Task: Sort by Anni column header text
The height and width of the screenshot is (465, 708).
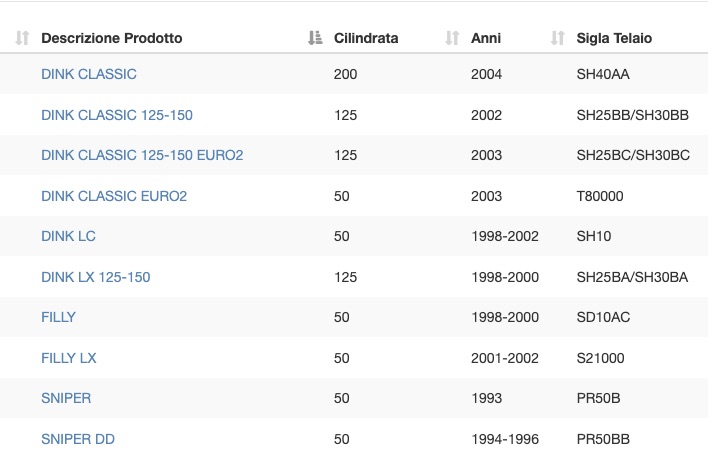Action: pos(486,38)
